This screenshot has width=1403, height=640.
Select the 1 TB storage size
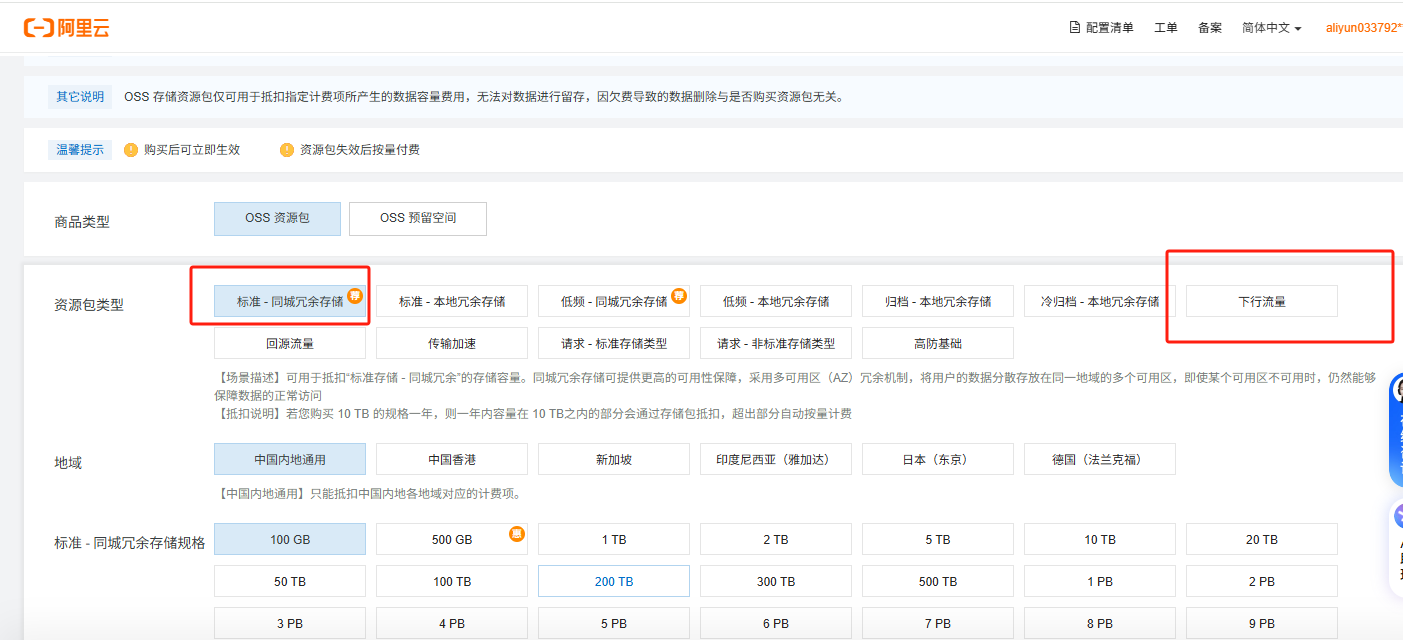(x=614, y=539)
